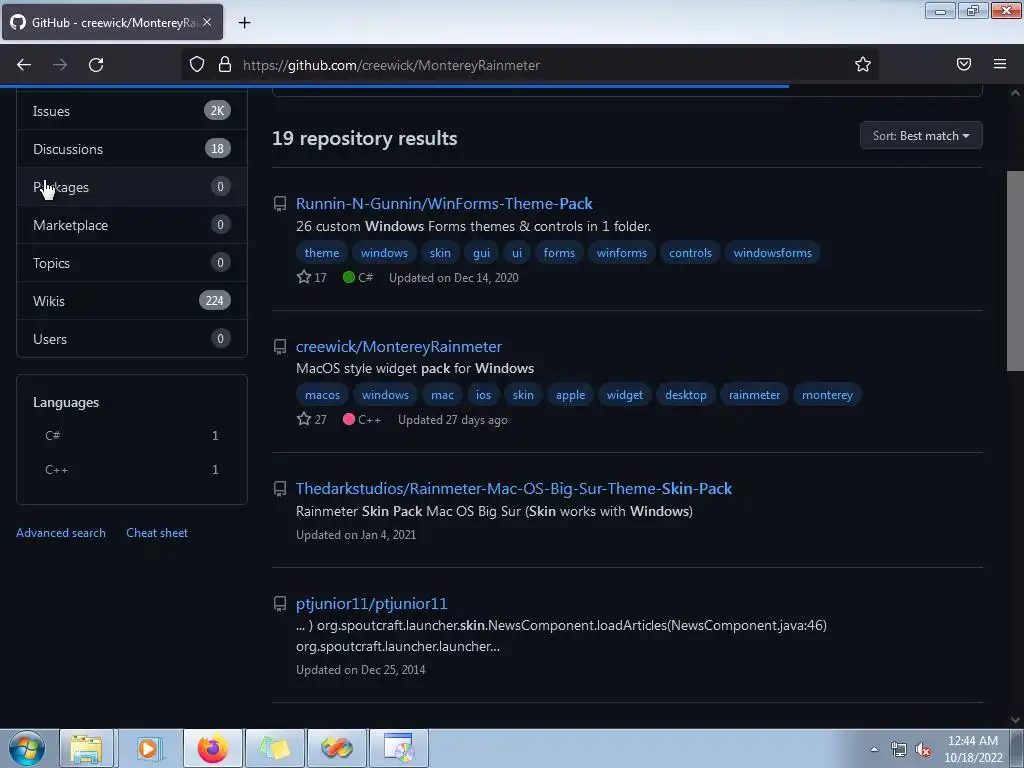Filter results by Issues
1024x768 pixels.
[x=132, y=111]
